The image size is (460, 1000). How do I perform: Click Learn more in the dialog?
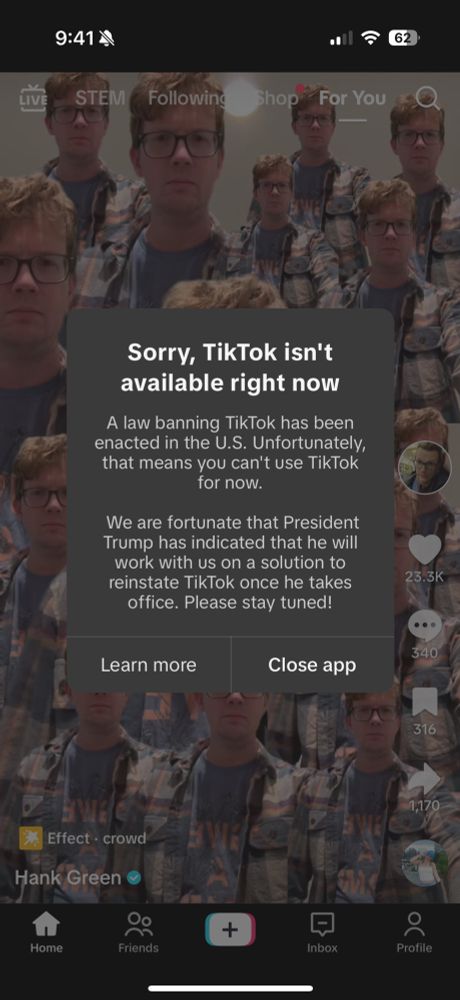(149, 665)
